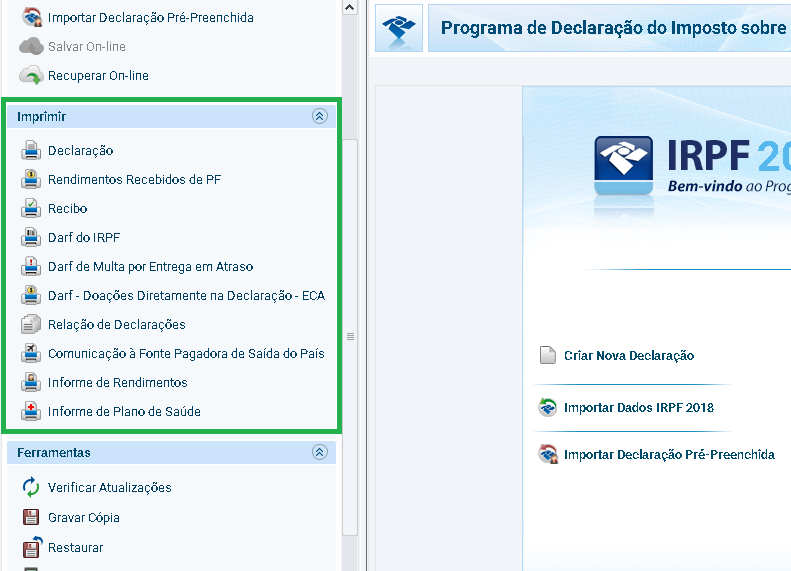Select Darf - Doações Diretamente na Declaração - ECA
This screenshot has height=571, width=791.
(186, 296)
